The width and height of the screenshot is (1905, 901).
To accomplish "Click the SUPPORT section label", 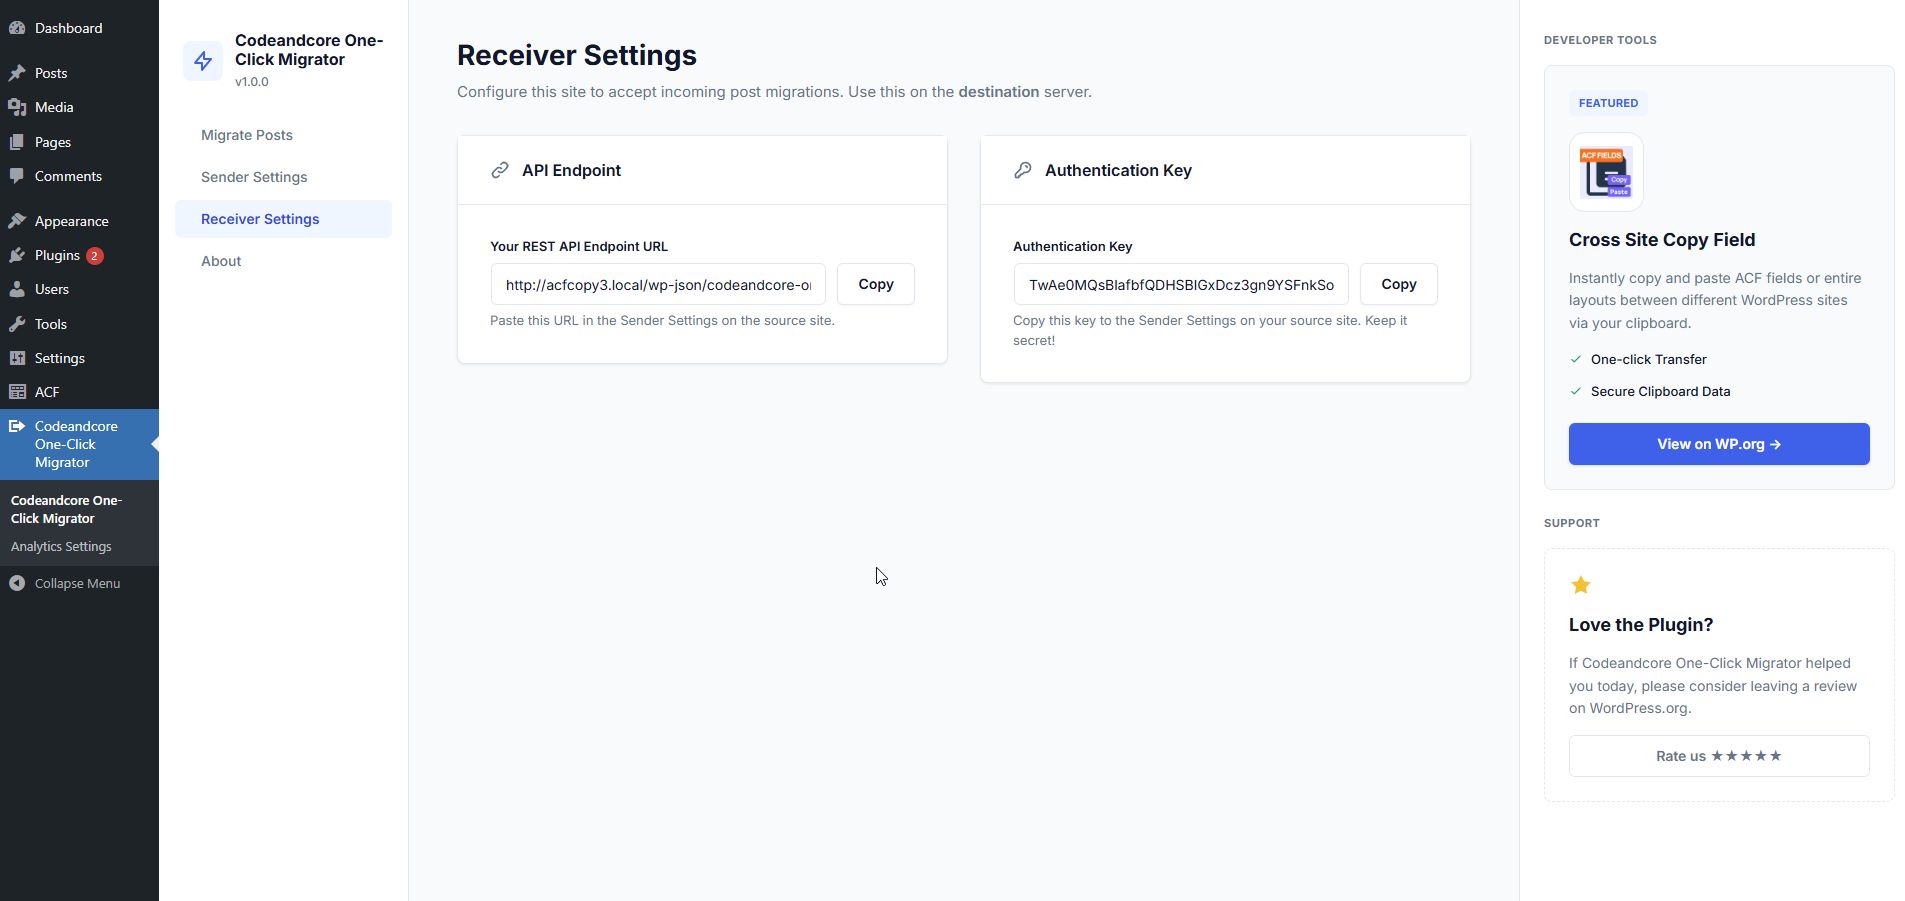I will (1572, 523).
